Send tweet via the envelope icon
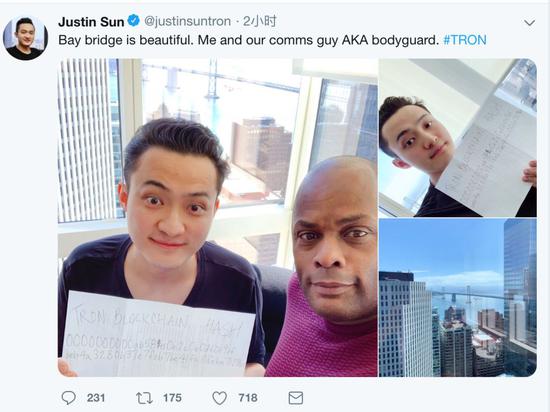Image resolution: width=550 pixels, height=412 pixels. [296, 398]
